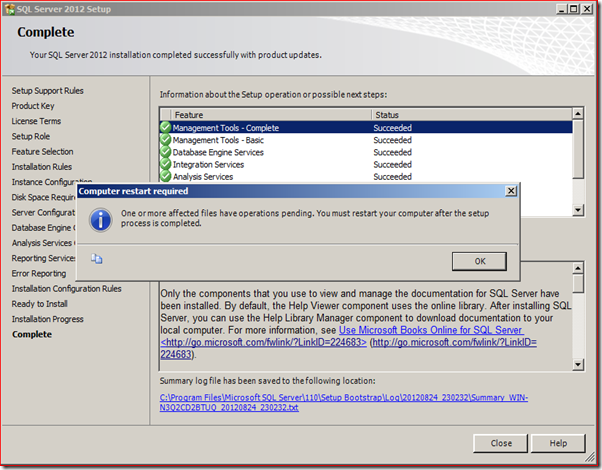Select the Analysis Services row
The width and height of the screenshot is (602, 470).
pyautogui.click(x=366, y=177)
